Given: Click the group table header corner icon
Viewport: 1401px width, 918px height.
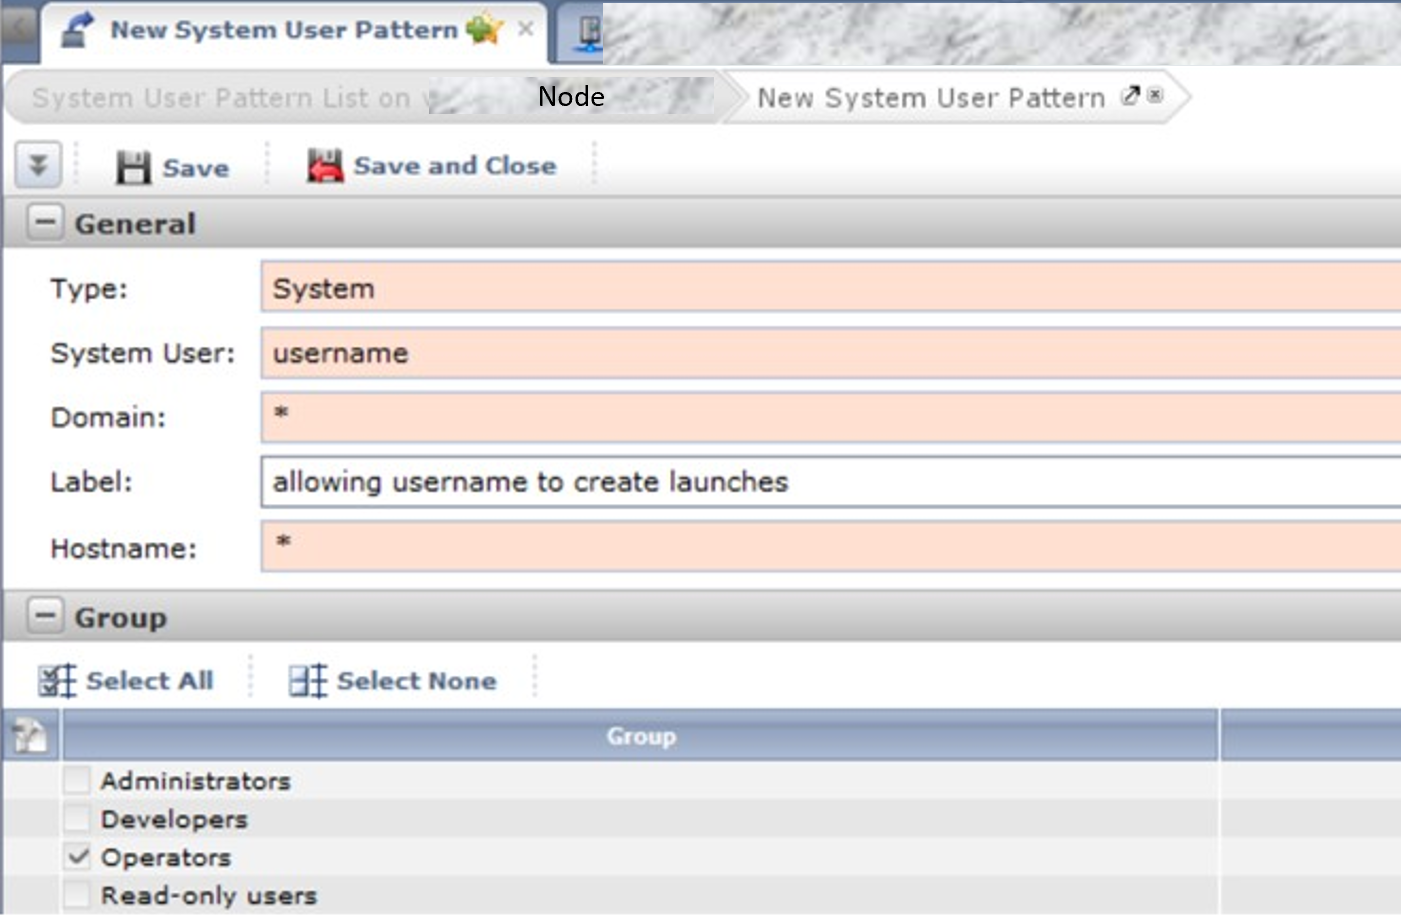Looking at the screenshot, I should coord(30,736).
